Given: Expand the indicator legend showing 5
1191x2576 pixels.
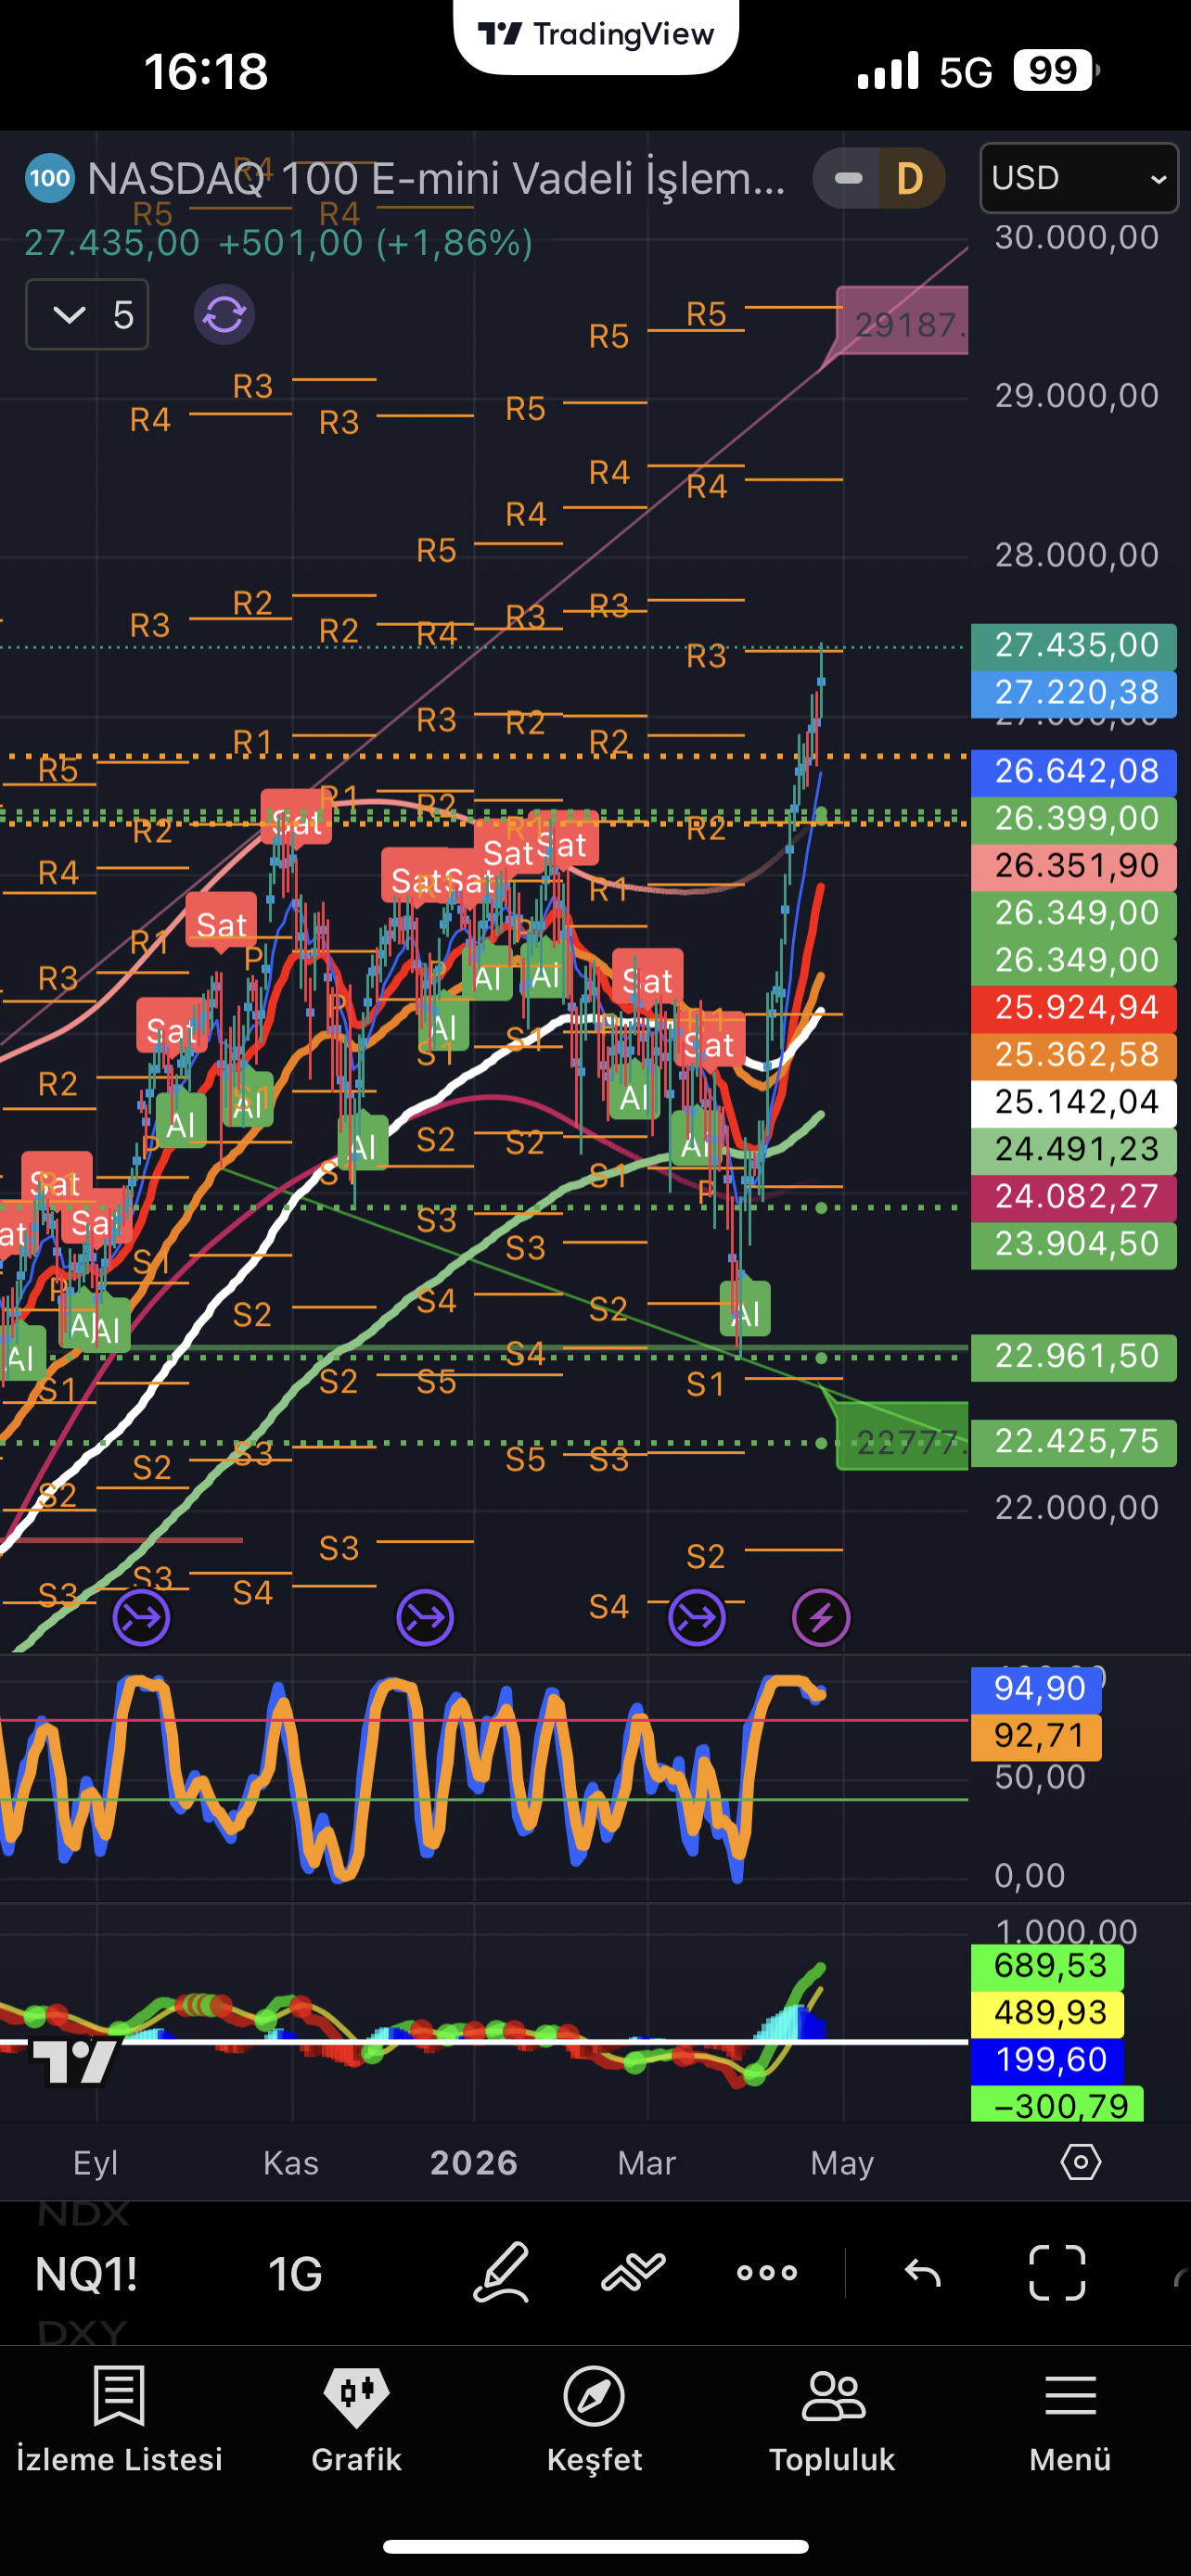Looking at the screenshot, I should pos(87,315).
